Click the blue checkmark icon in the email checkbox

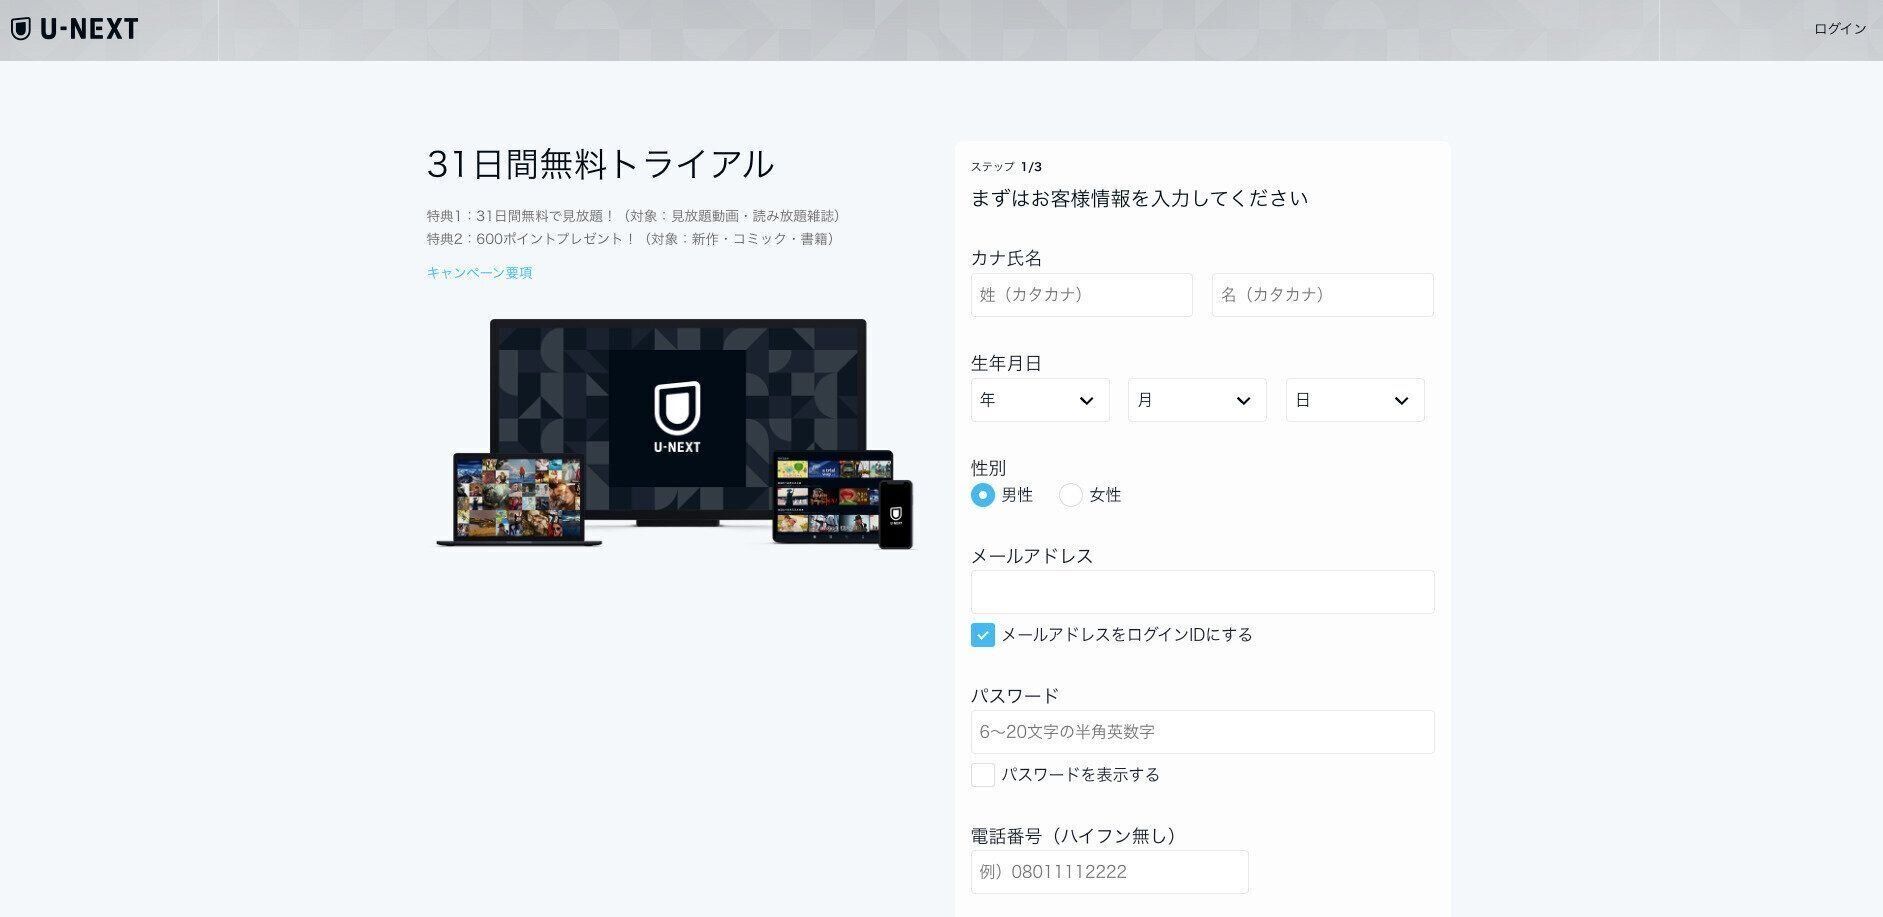[x=981, y=634]
